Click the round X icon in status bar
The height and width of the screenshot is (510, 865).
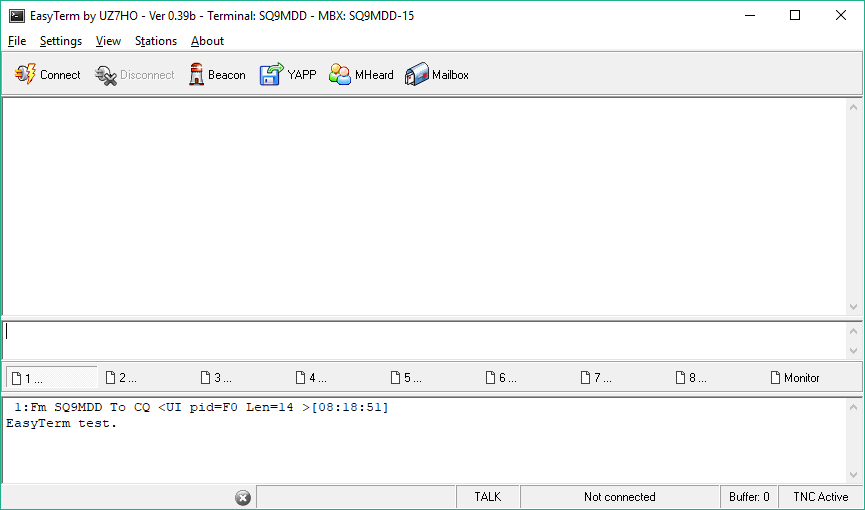point(242,498)
